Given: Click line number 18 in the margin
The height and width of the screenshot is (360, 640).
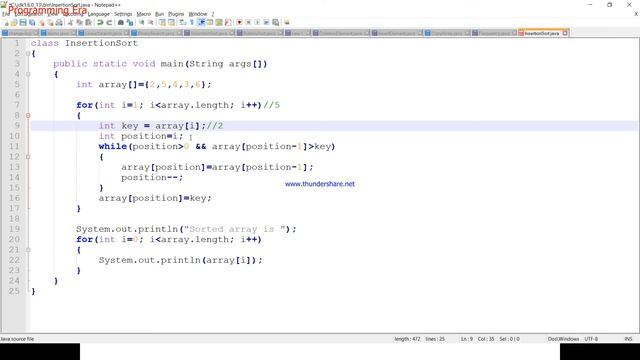Looking at the screenshot, I should pyautogui.click(x=14, y=219).
